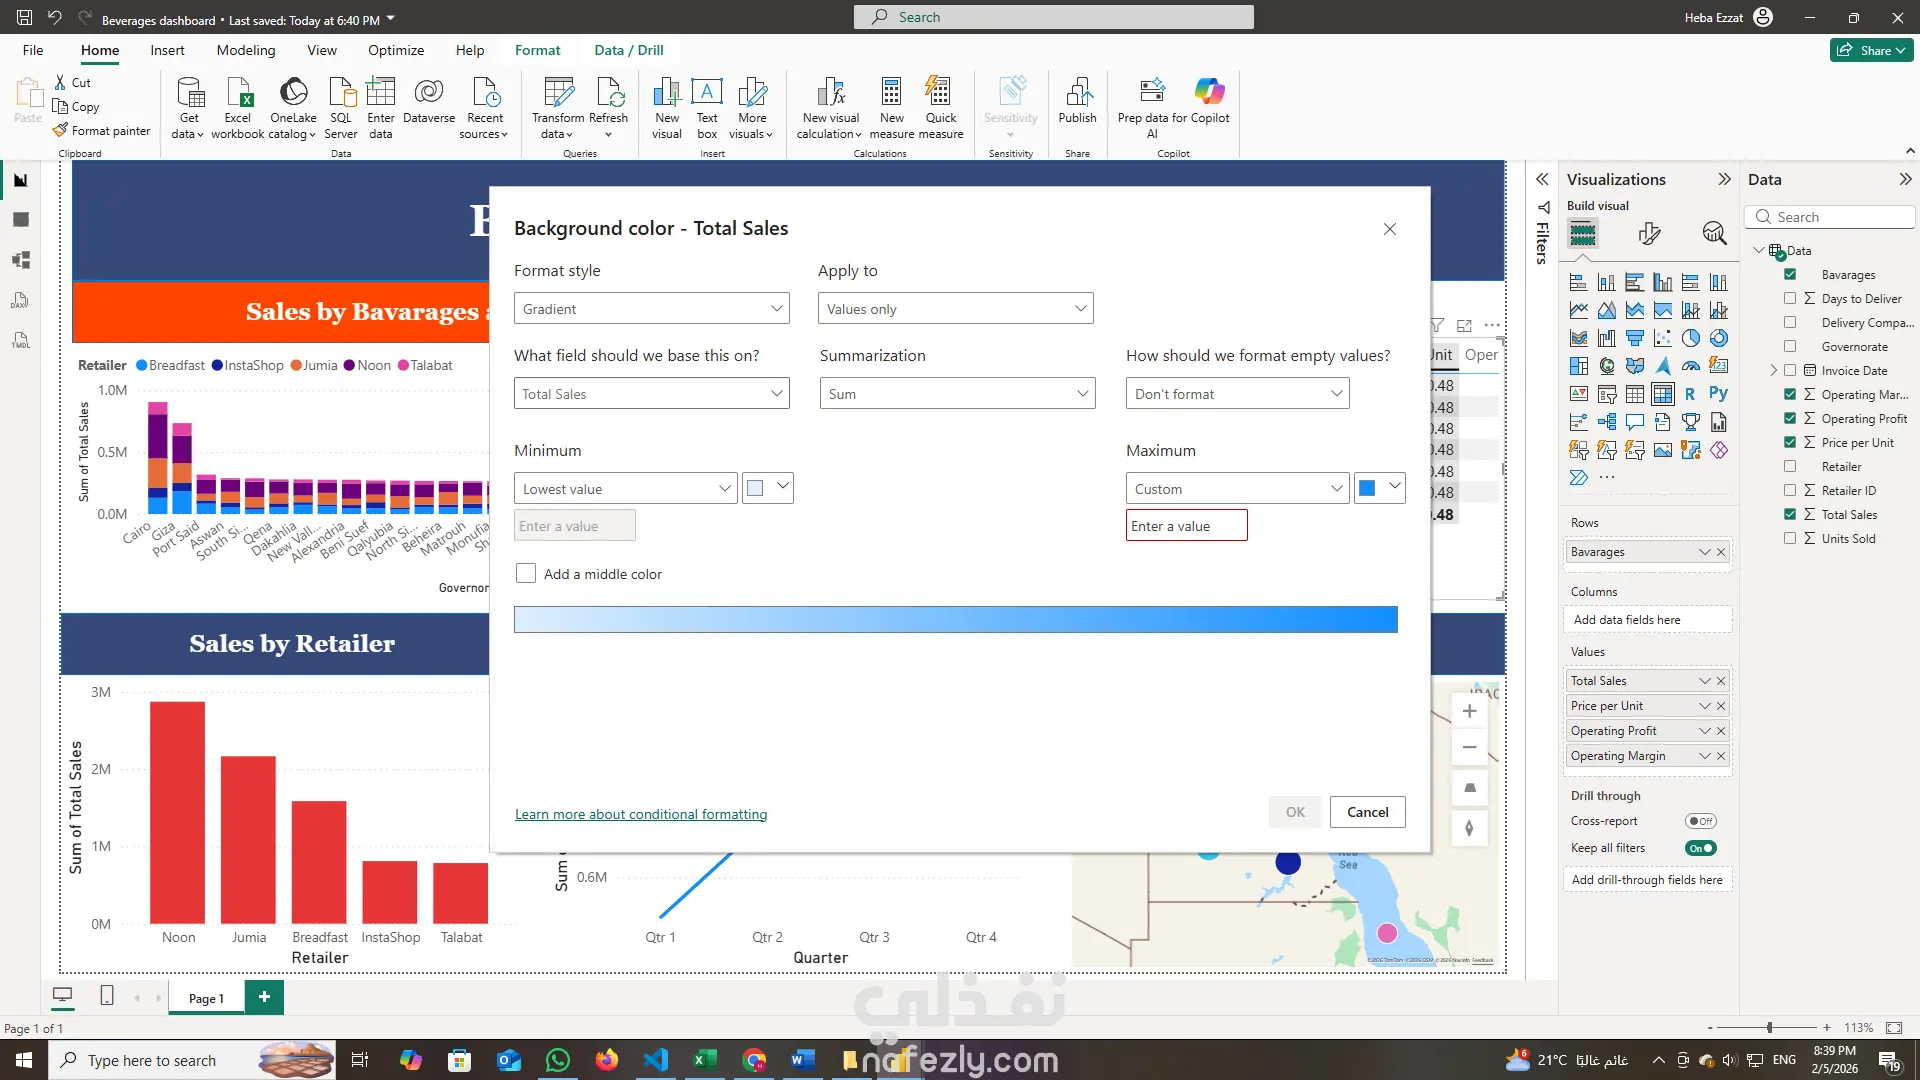Open Learn more about conditional formatting link

point(641,814)
